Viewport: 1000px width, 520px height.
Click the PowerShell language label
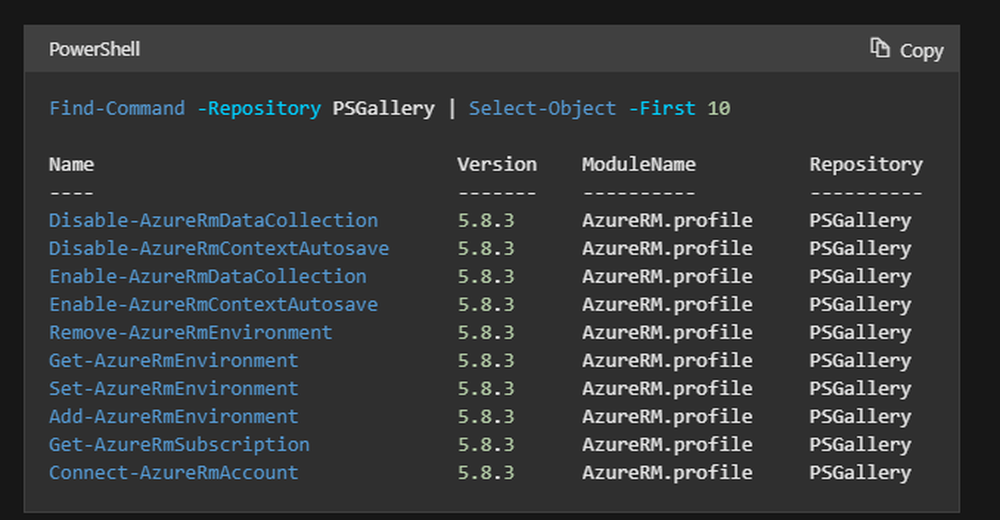[x=94, y=49]
